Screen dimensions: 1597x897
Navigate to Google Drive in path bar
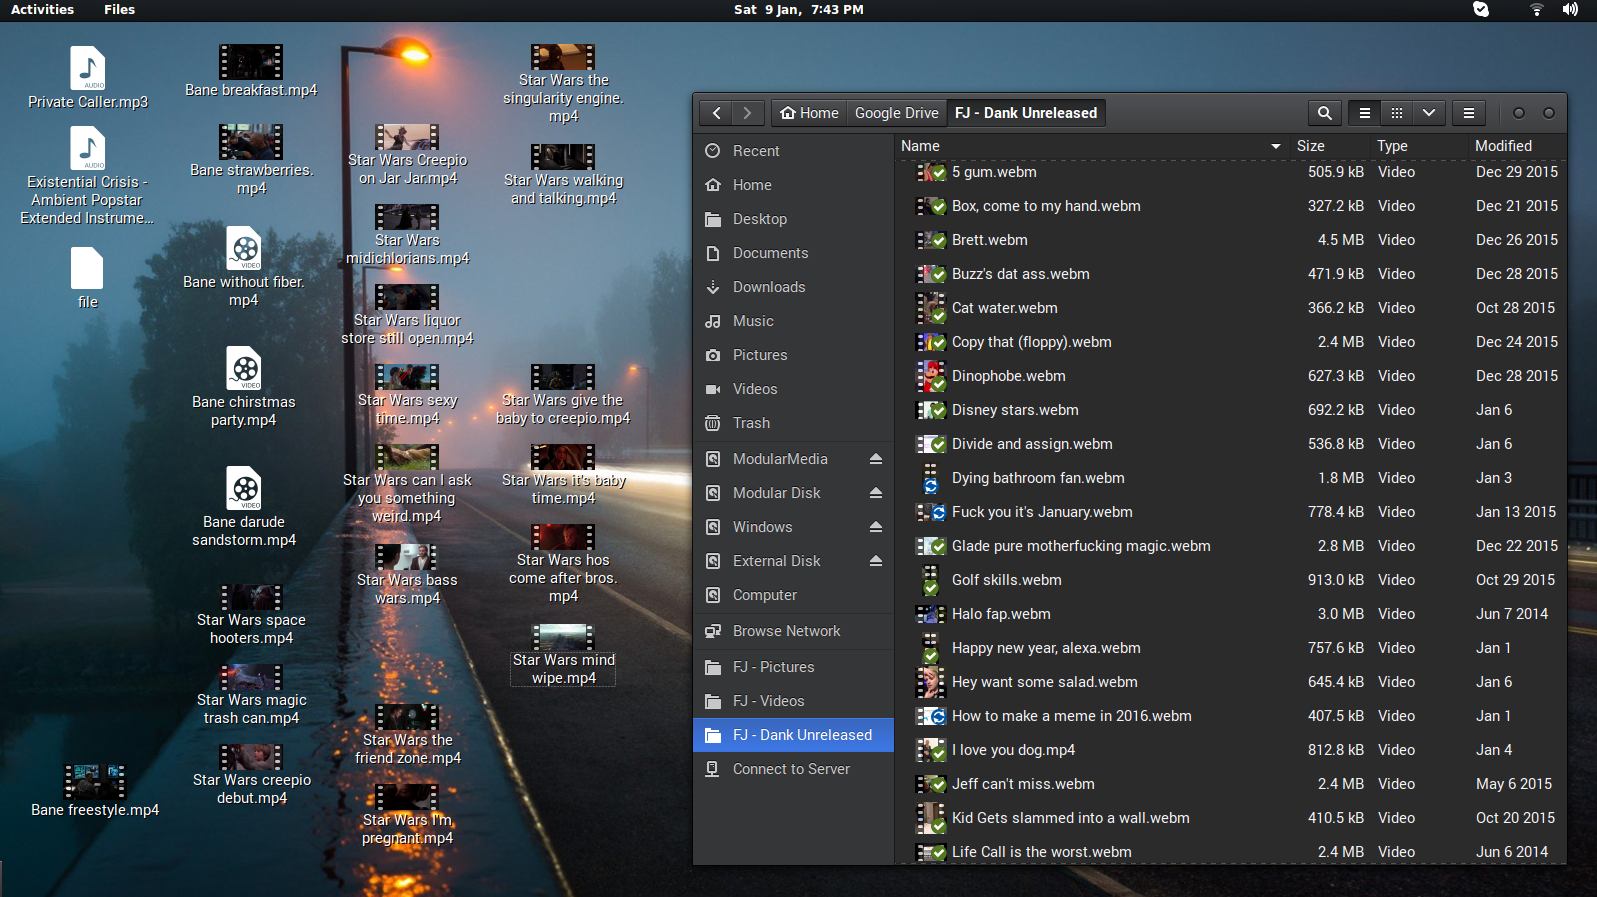tap(896, 113)
